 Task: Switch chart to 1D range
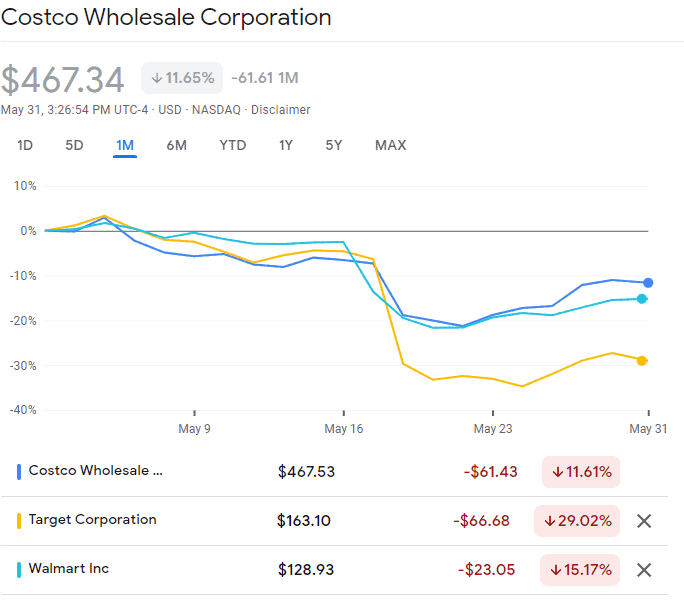25,145
